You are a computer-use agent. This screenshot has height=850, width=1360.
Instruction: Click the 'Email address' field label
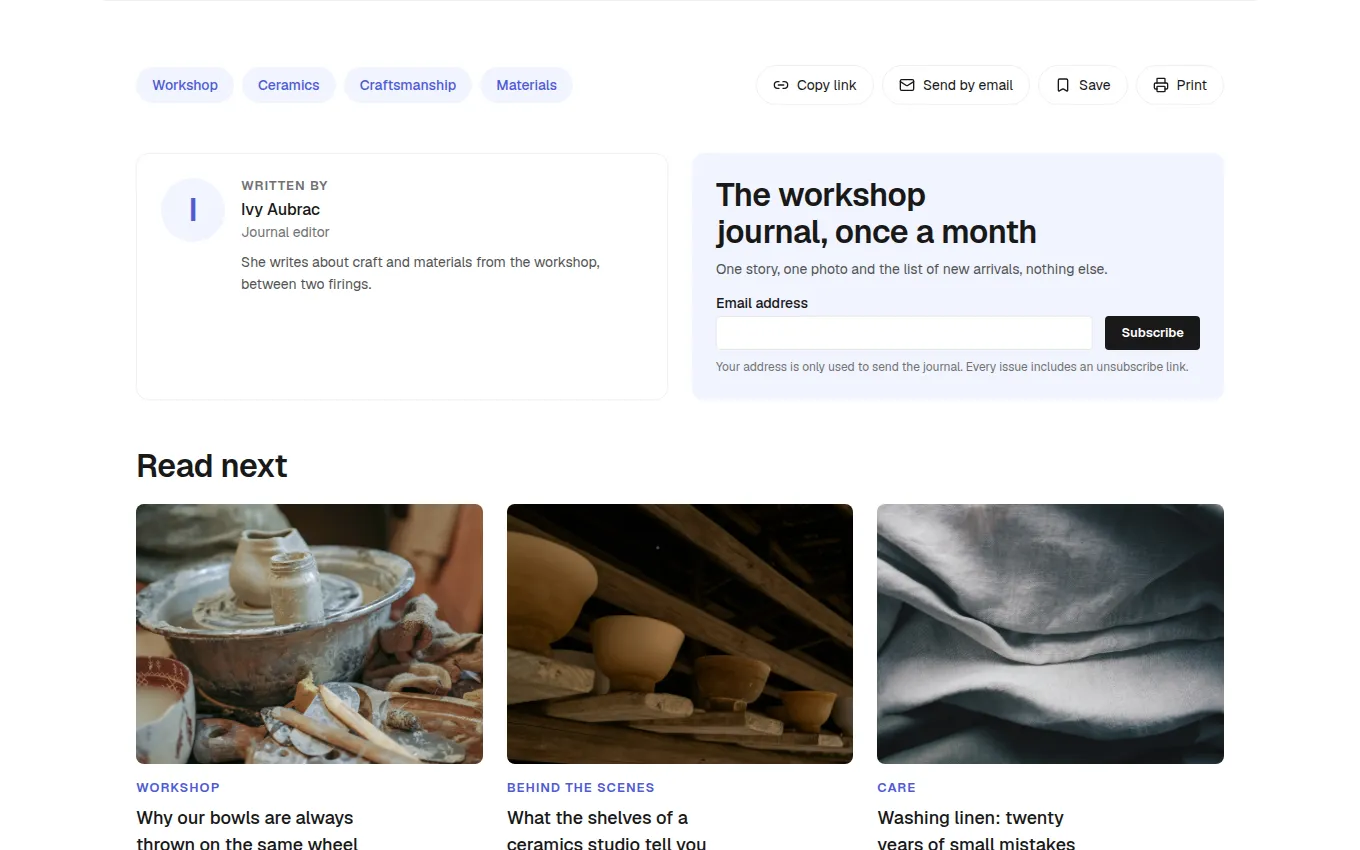(762, 303)
